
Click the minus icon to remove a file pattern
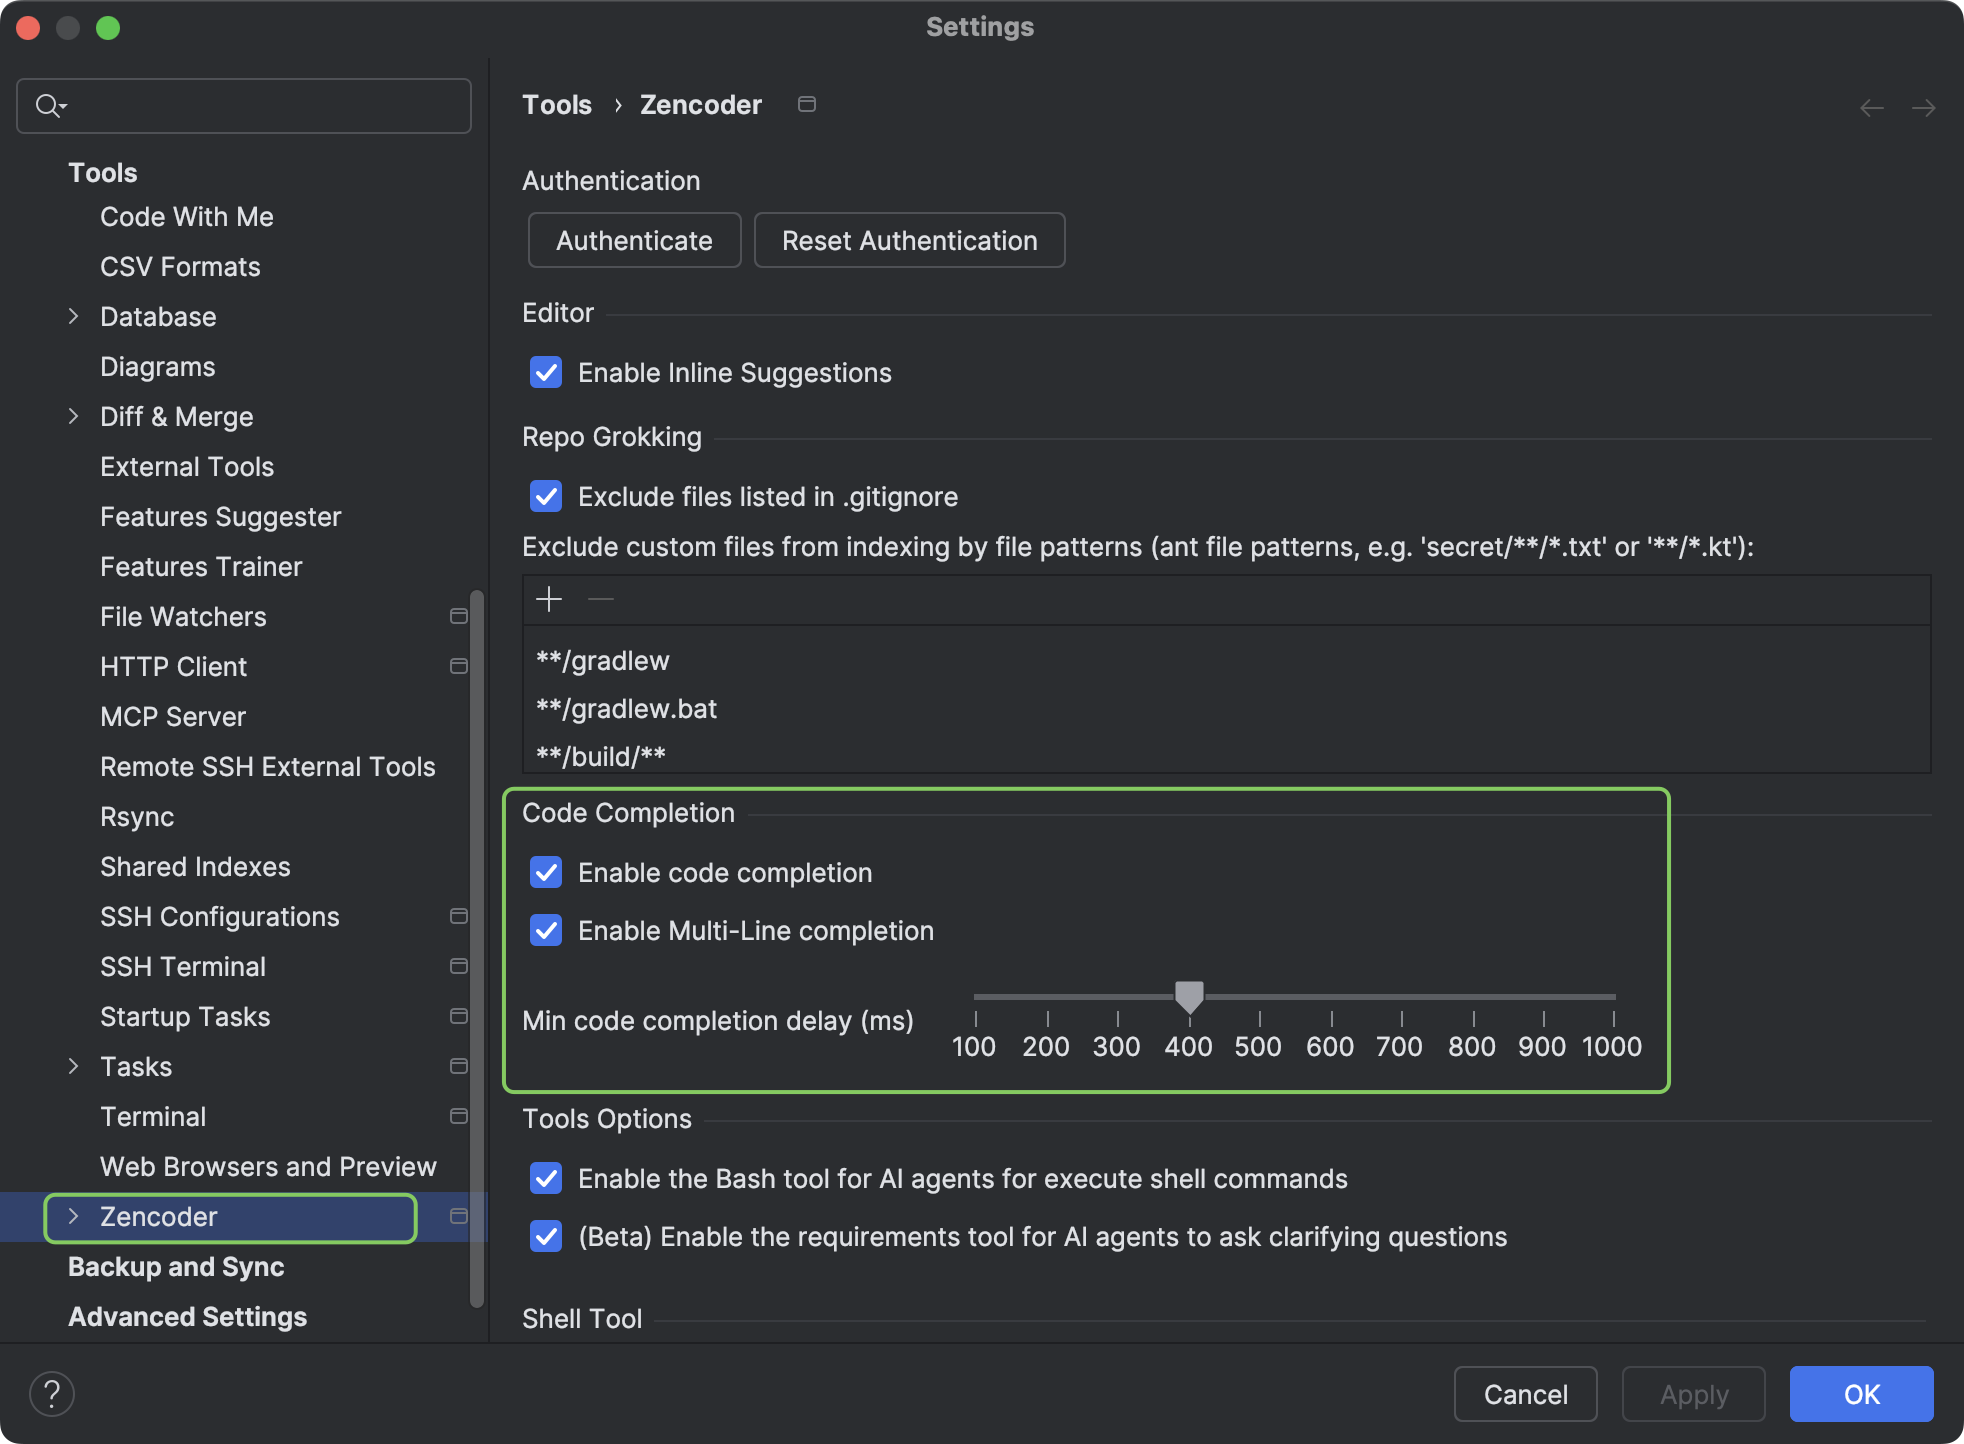tap(601, 600)
